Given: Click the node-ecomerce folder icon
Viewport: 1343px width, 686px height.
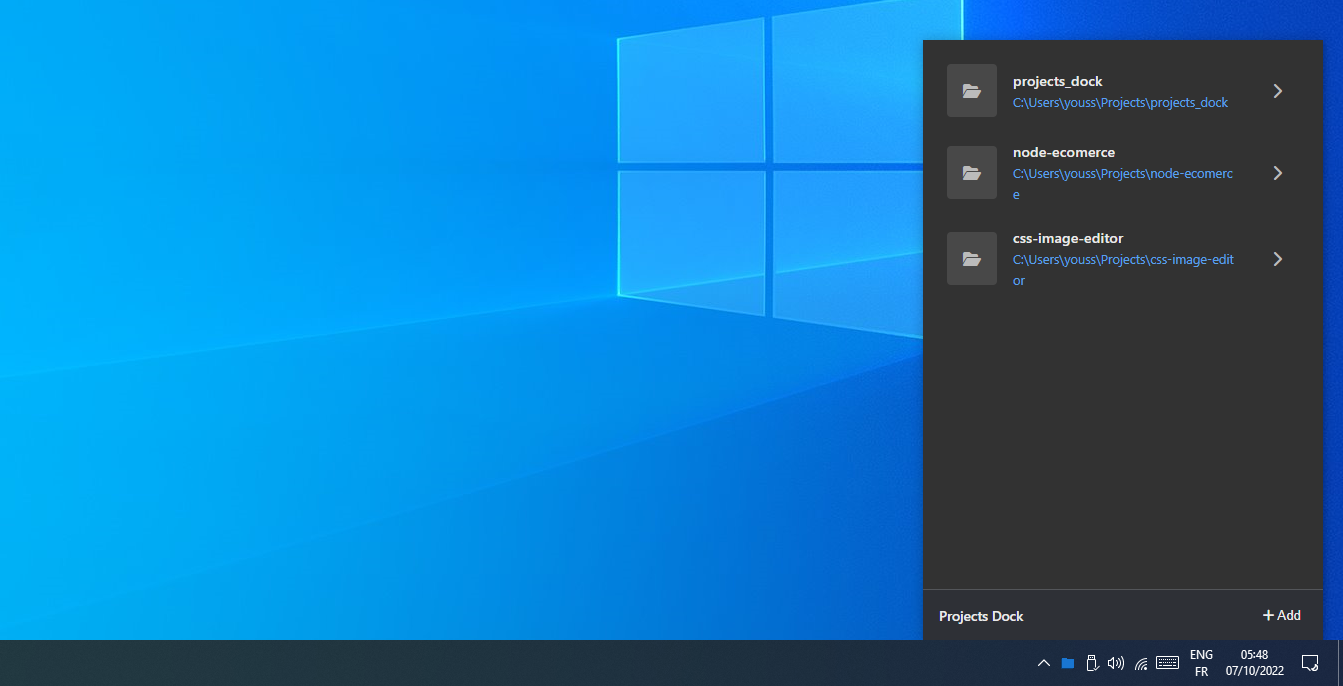Looking at the screenshot, I should coord(971,172).
